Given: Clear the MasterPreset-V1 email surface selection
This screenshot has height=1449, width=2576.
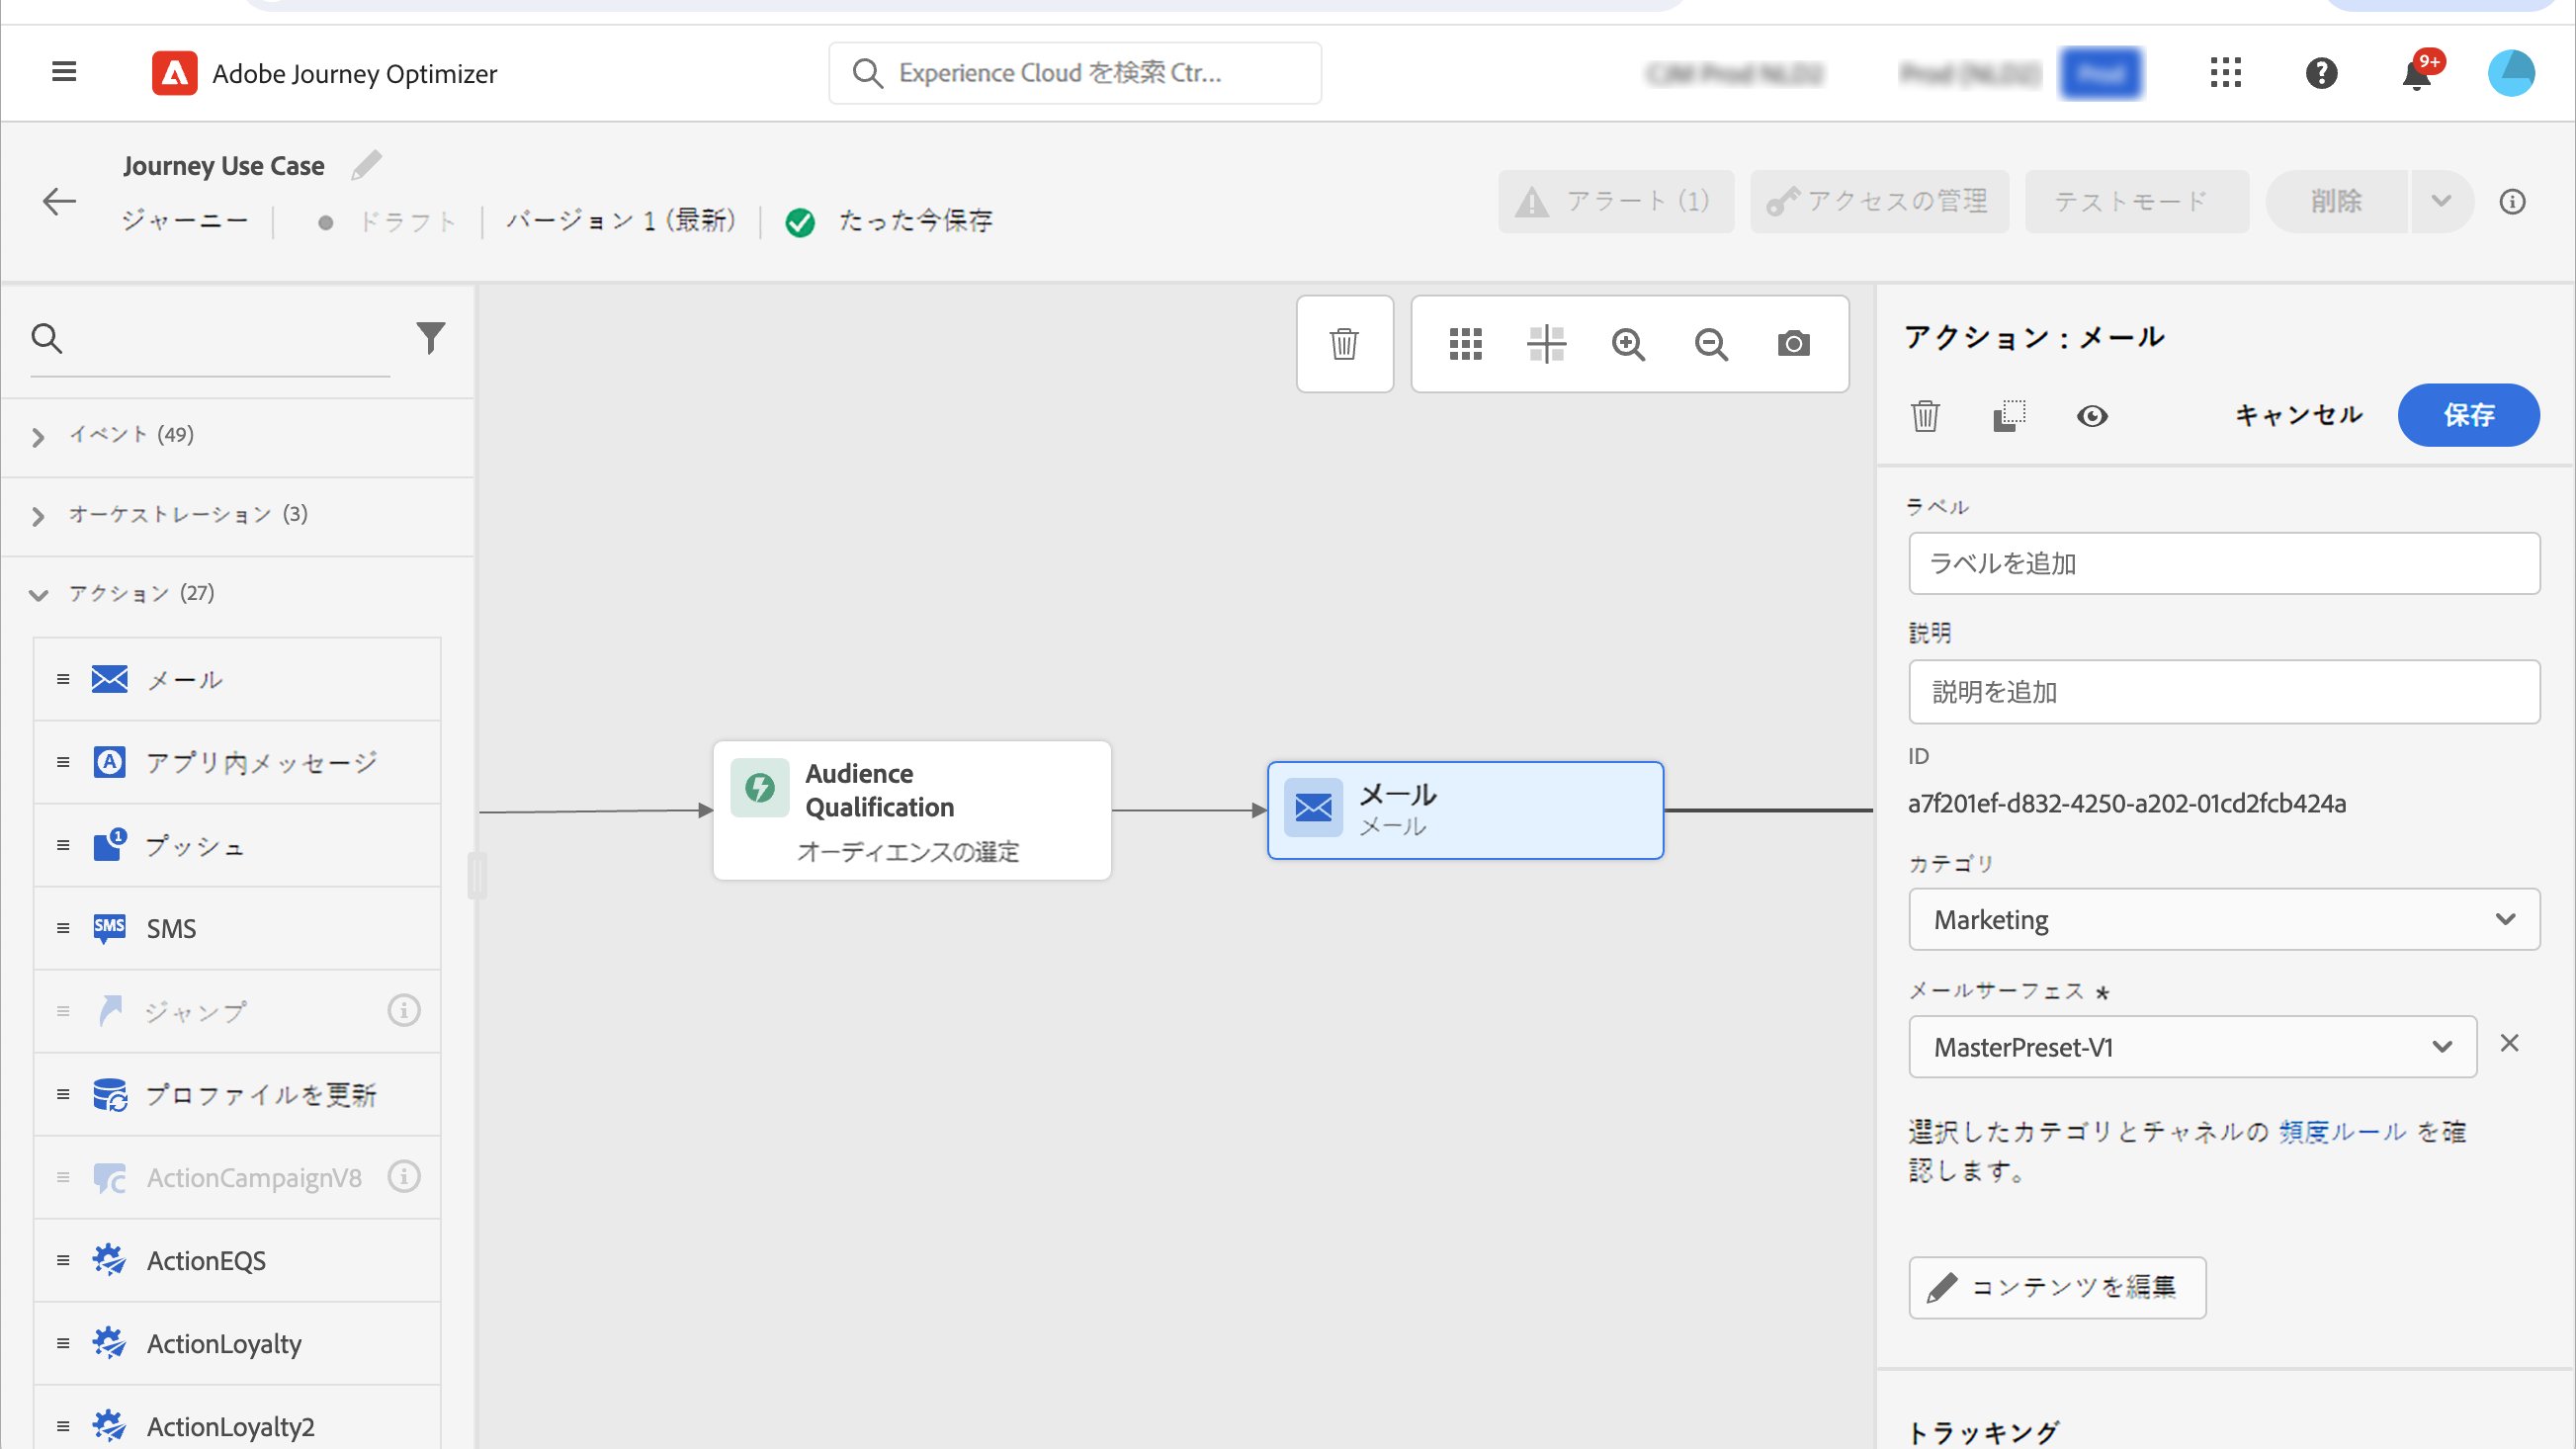Looking at the screenshot, I should (2509, 1043).
